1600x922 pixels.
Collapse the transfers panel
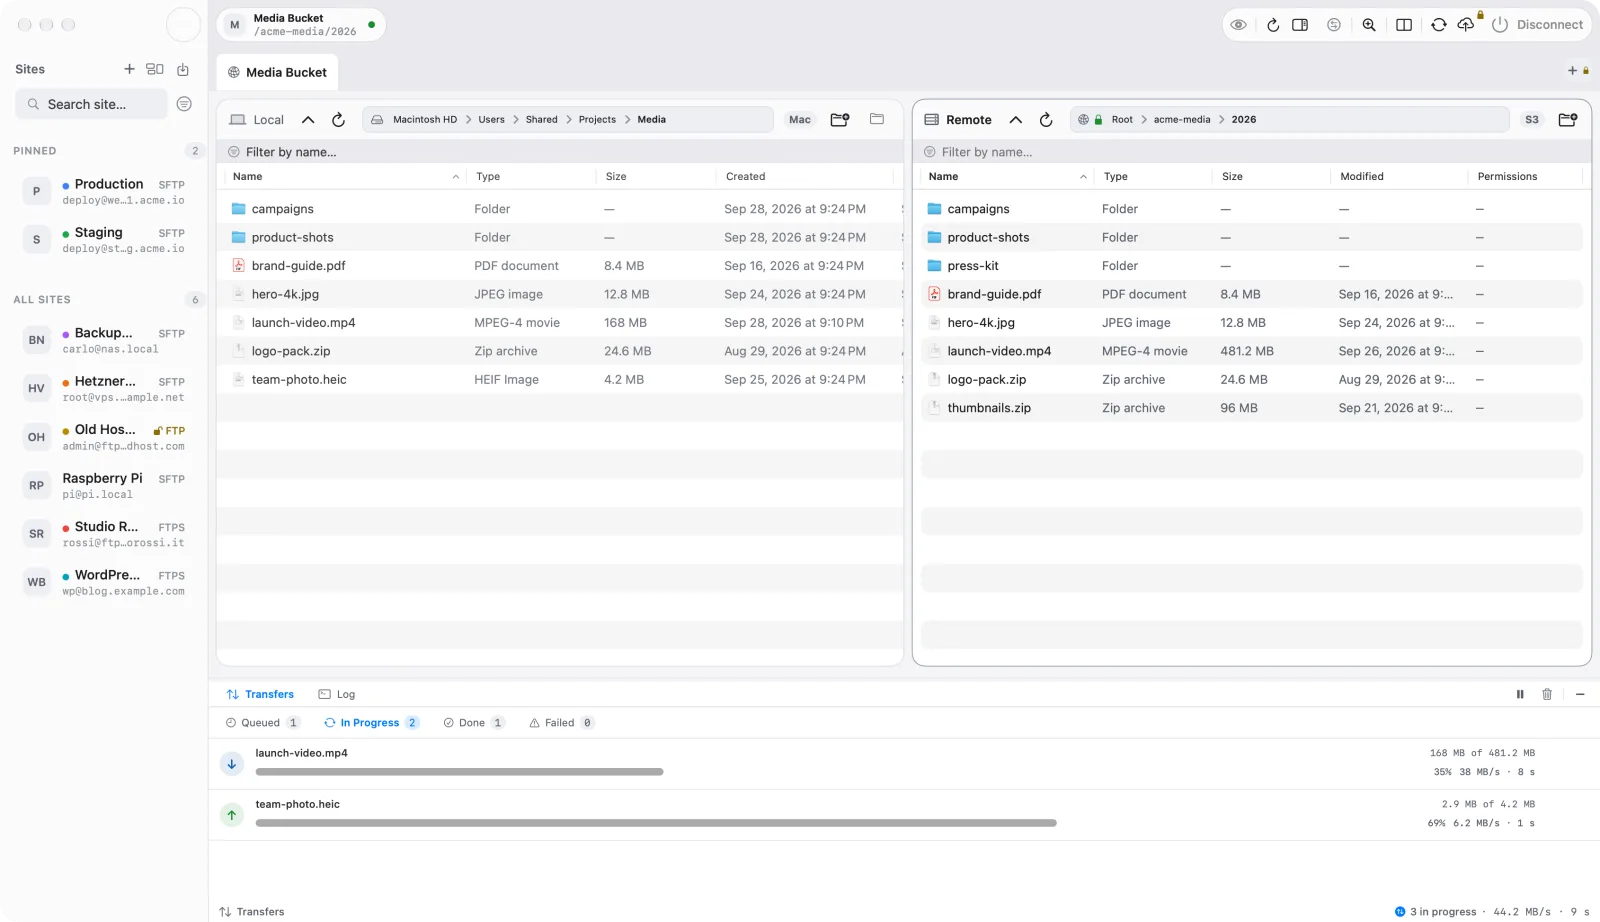pos(1580,694)
